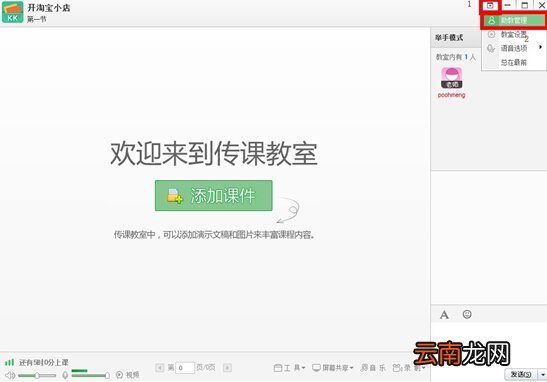Open the 屏幕共享 screen share dropdown

tap(333, 368)
